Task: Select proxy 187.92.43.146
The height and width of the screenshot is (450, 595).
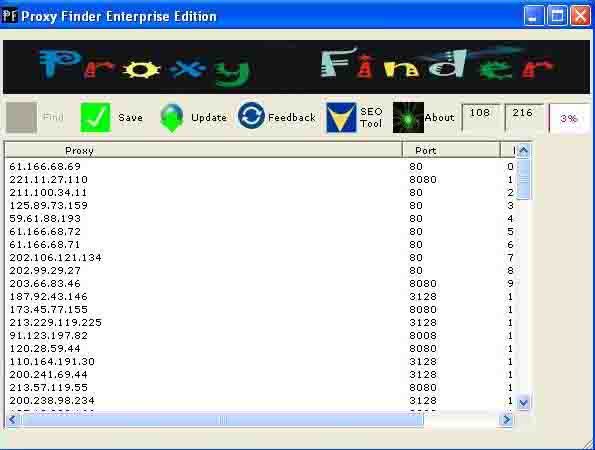Action: 48,296
